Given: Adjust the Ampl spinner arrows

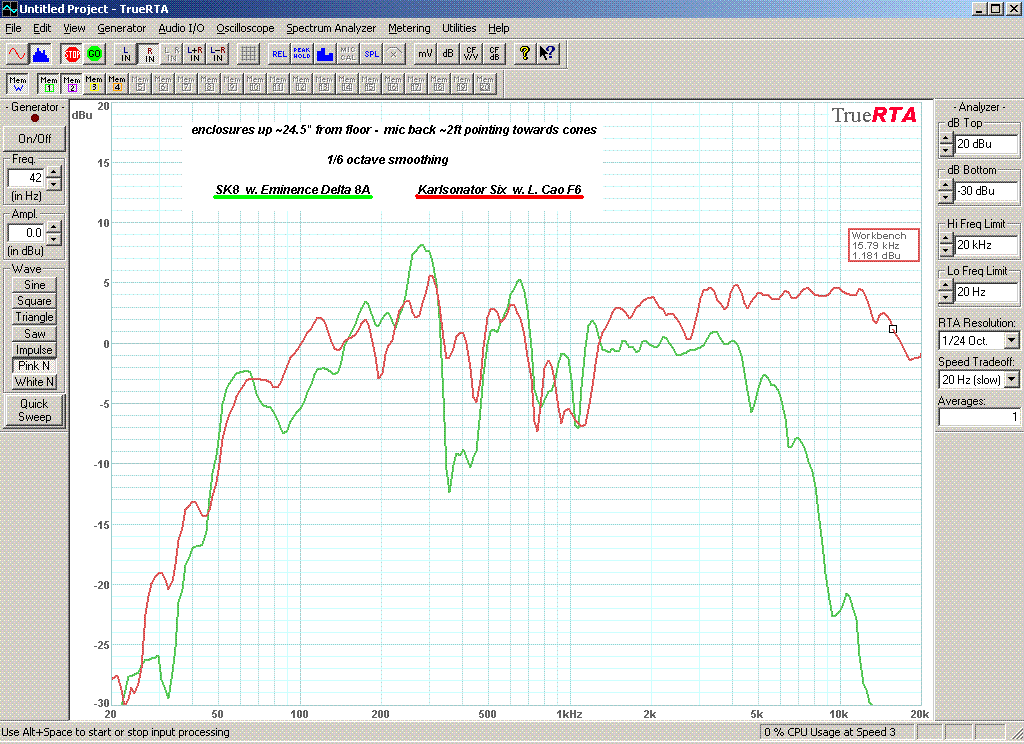Looking at the screenshot, I should coord(55,233).
